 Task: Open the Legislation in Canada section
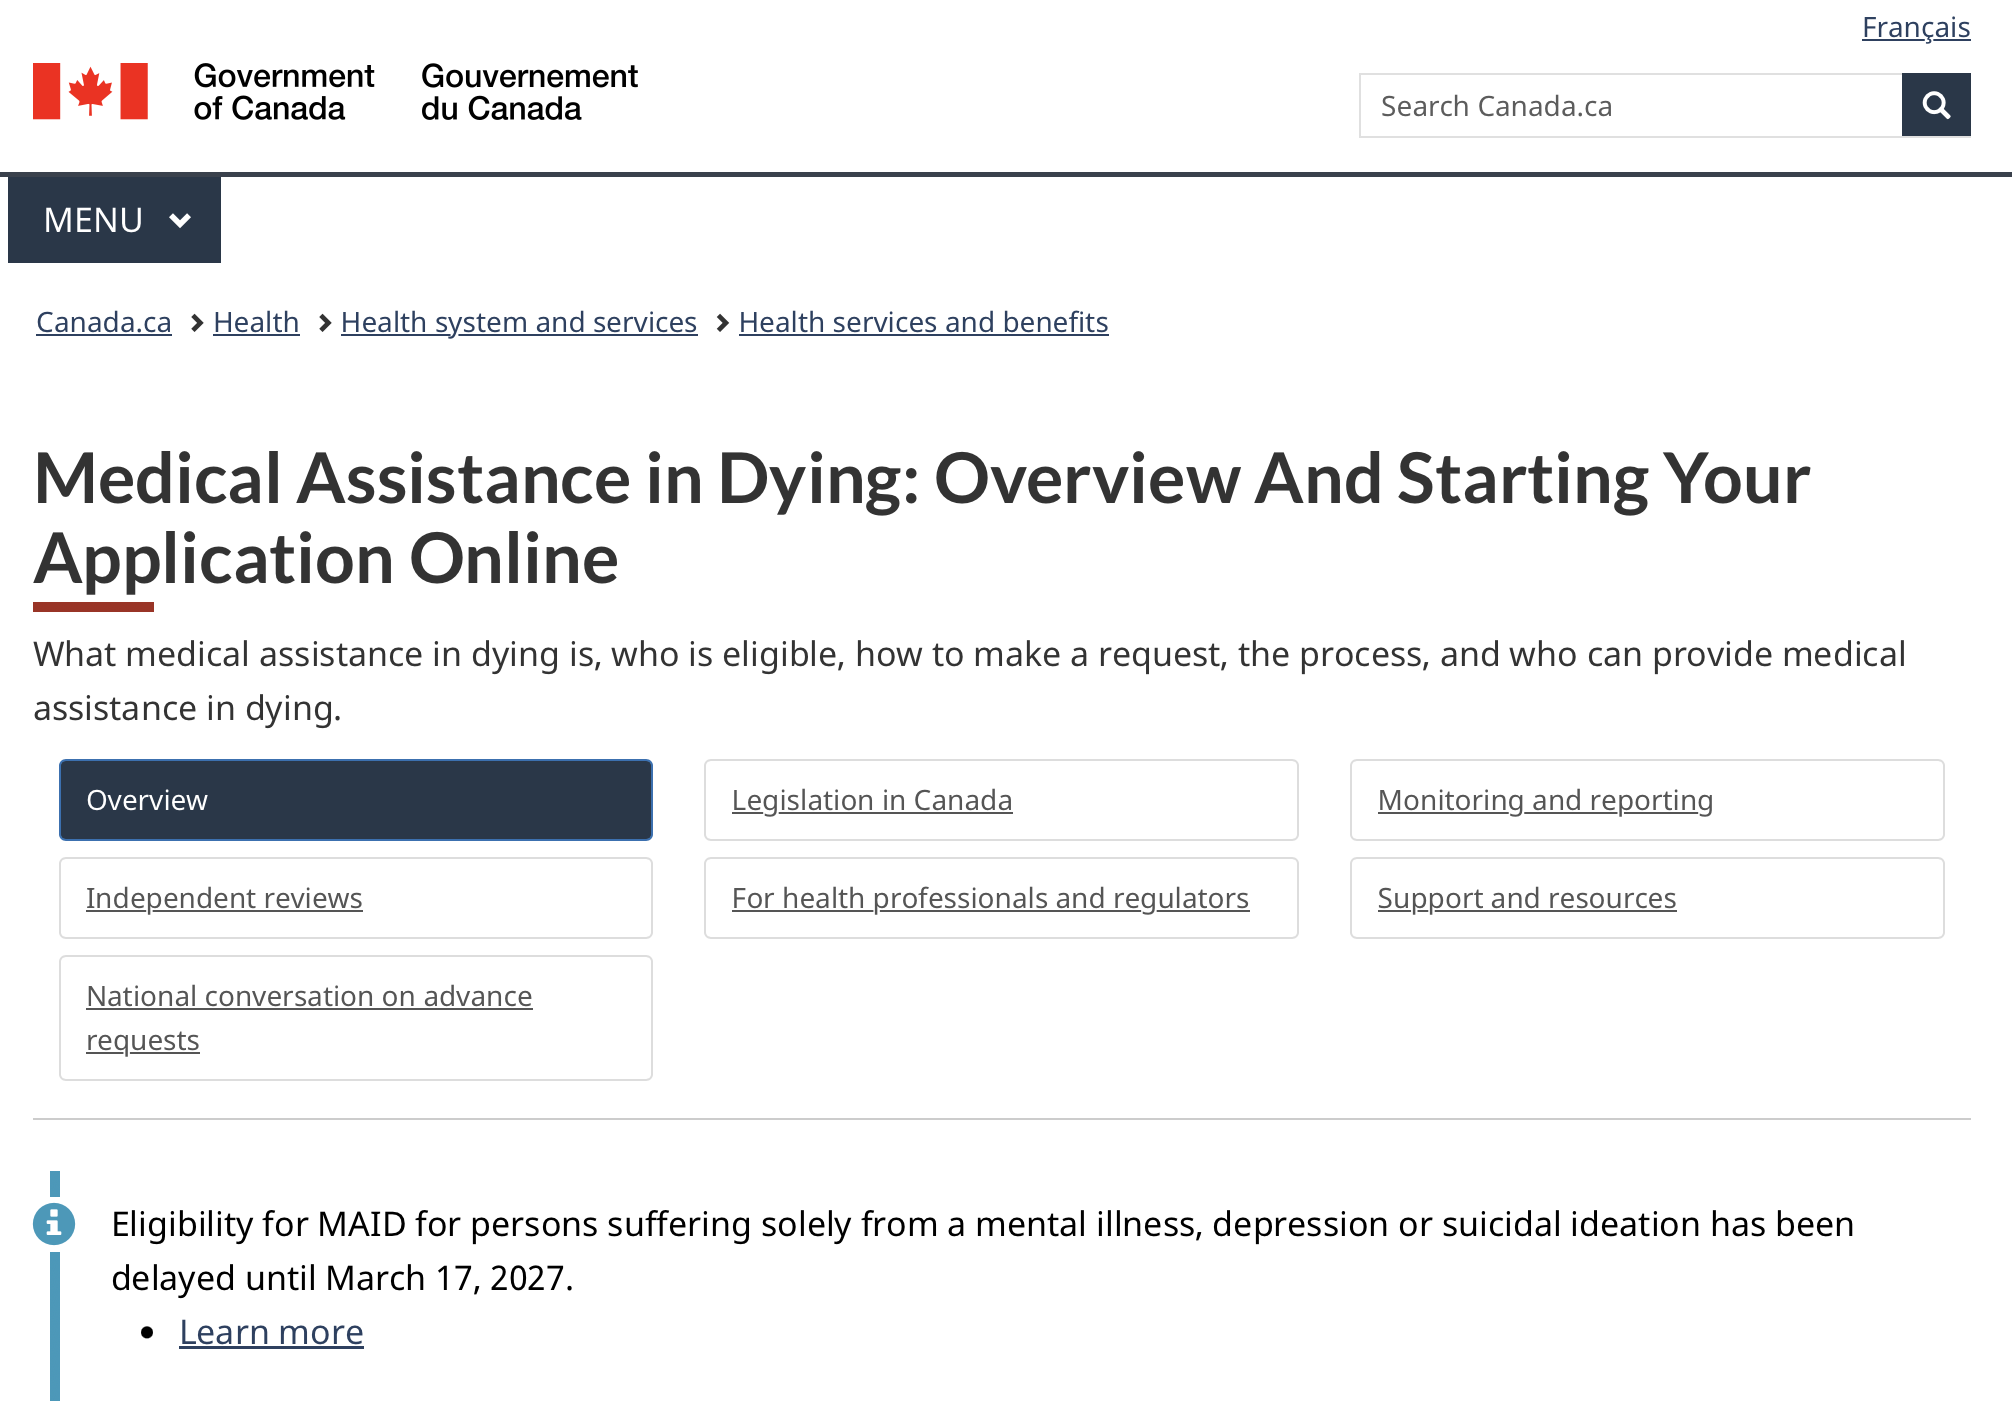pos(871,800)
